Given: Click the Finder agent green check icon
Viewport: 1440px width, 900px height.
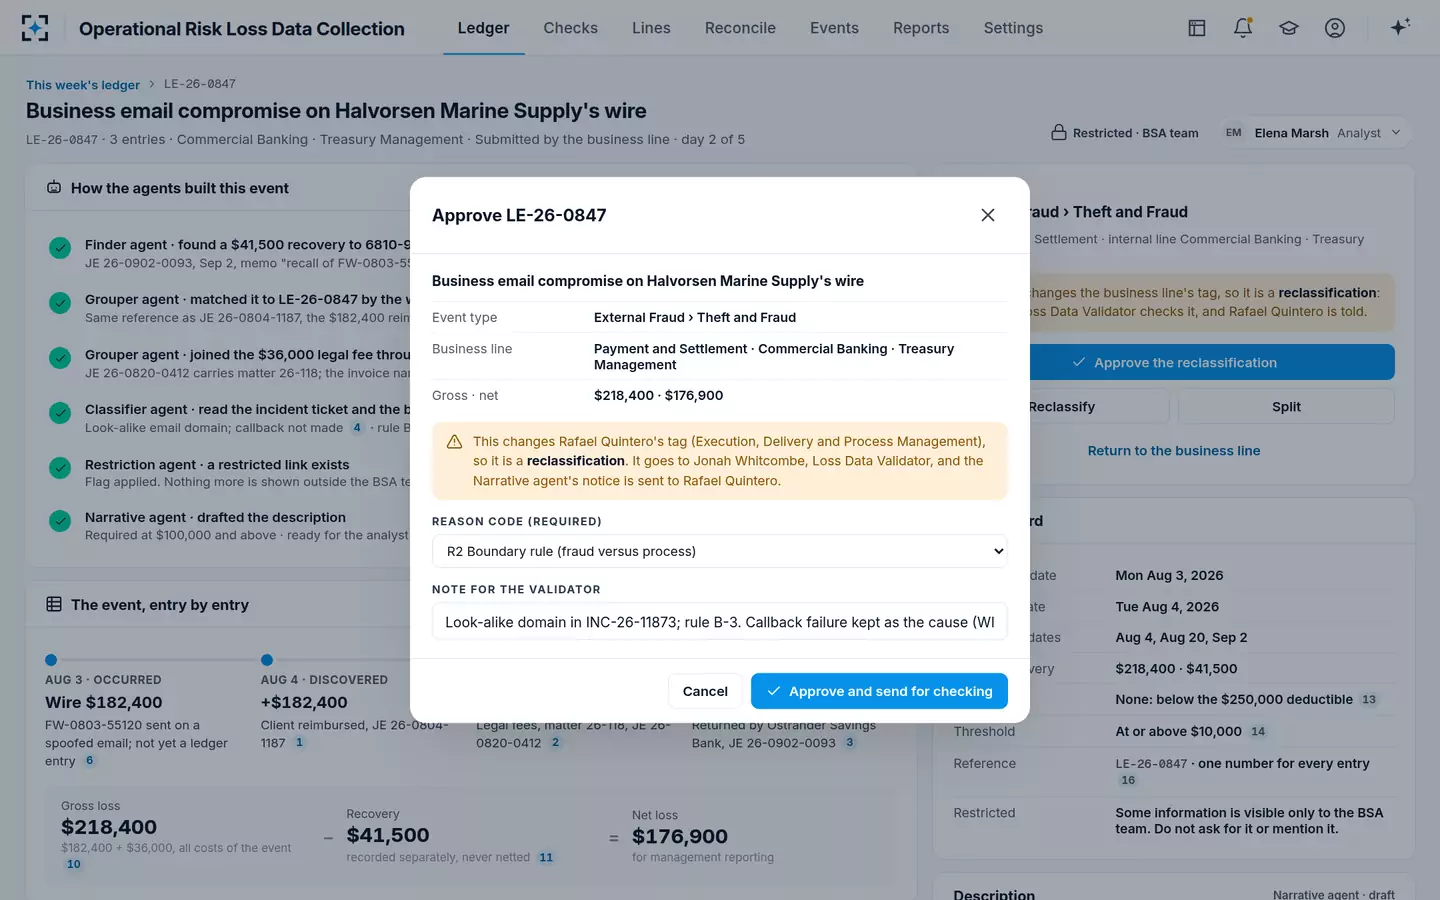Looking at the screenshot, I should [x=60, y=247].
